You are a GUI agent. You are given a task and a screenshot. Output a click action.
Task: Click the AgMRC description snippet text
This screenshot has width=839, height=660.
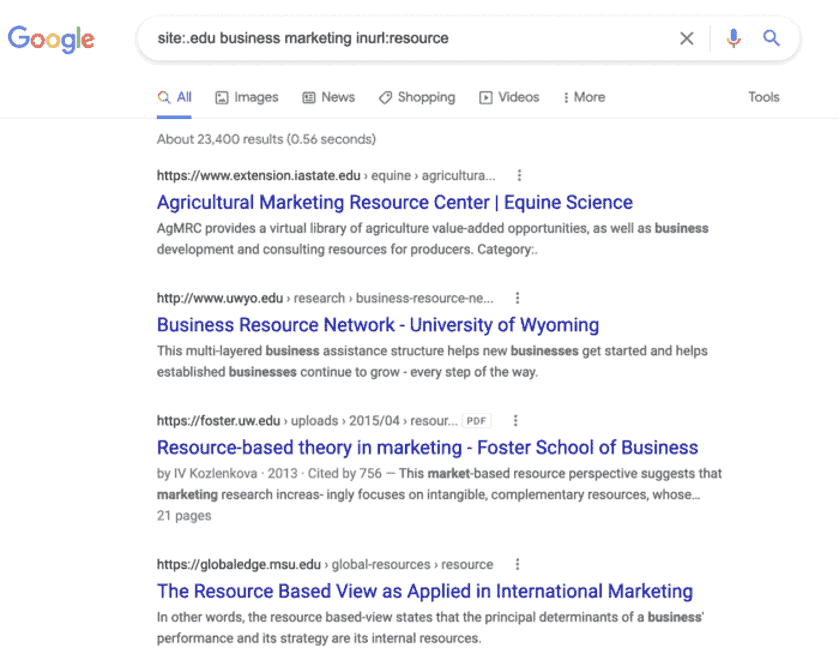point(432,239)
